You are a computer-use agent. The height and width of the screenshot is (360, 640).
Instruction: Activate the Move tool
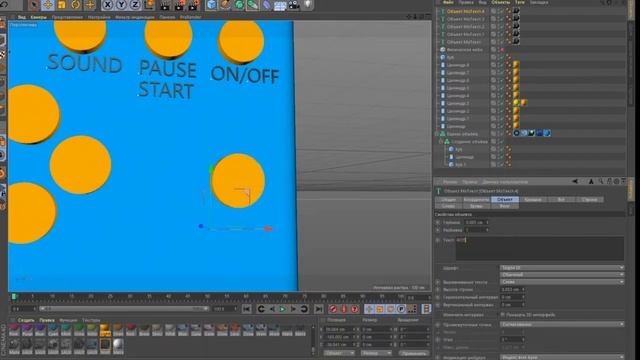coord(48,5)
